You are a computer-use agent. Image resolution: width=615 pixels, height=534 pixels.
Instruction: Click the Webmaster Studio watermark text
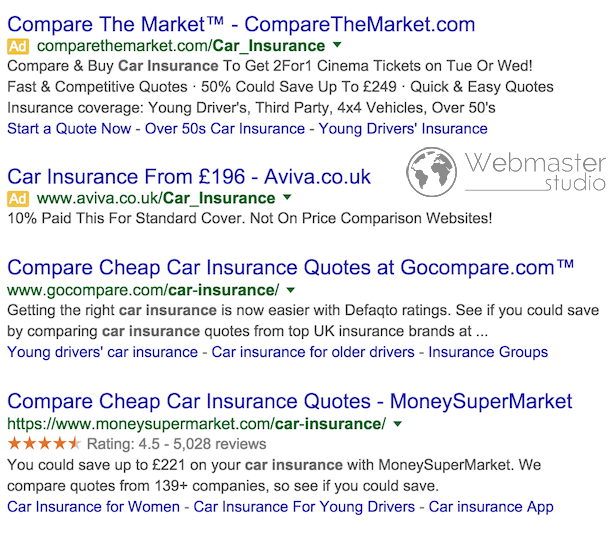[535, 172]
